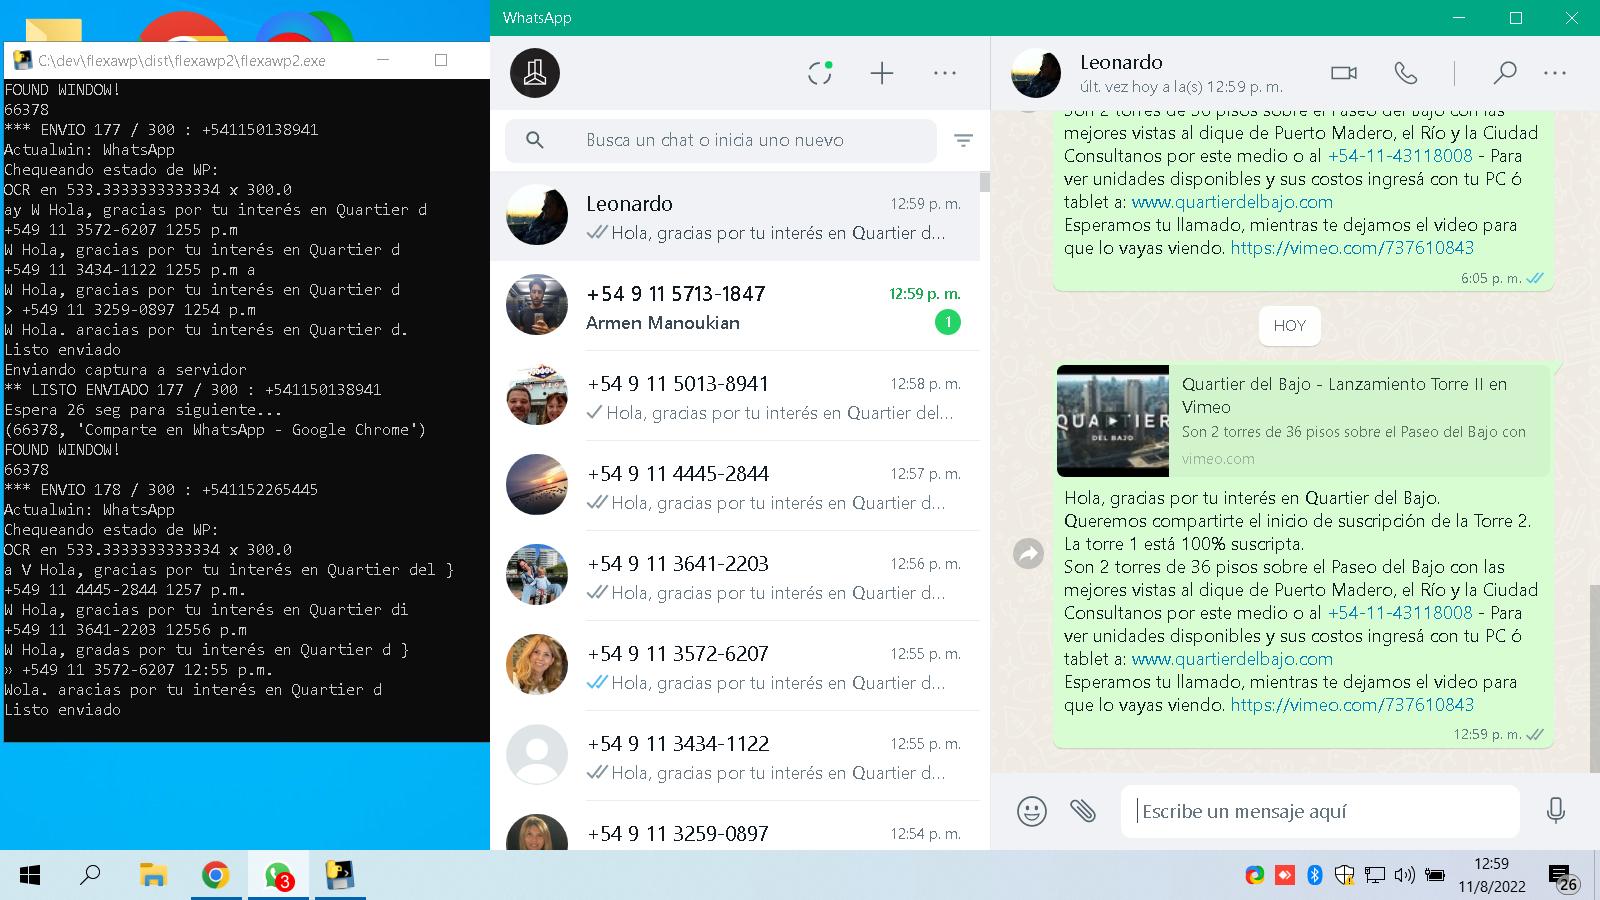The width and height of the screenshot is (1600, 900).
Task: Open your WhatsApp profile avatar
Action: click(535, 73)
